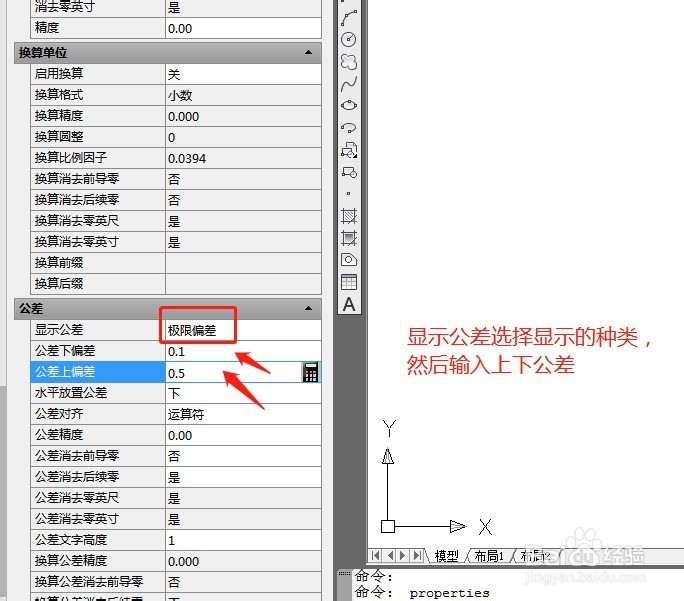Screen dimensions: 684x601
Task: Pick the Spline curve tool
Action: point(349,84)
